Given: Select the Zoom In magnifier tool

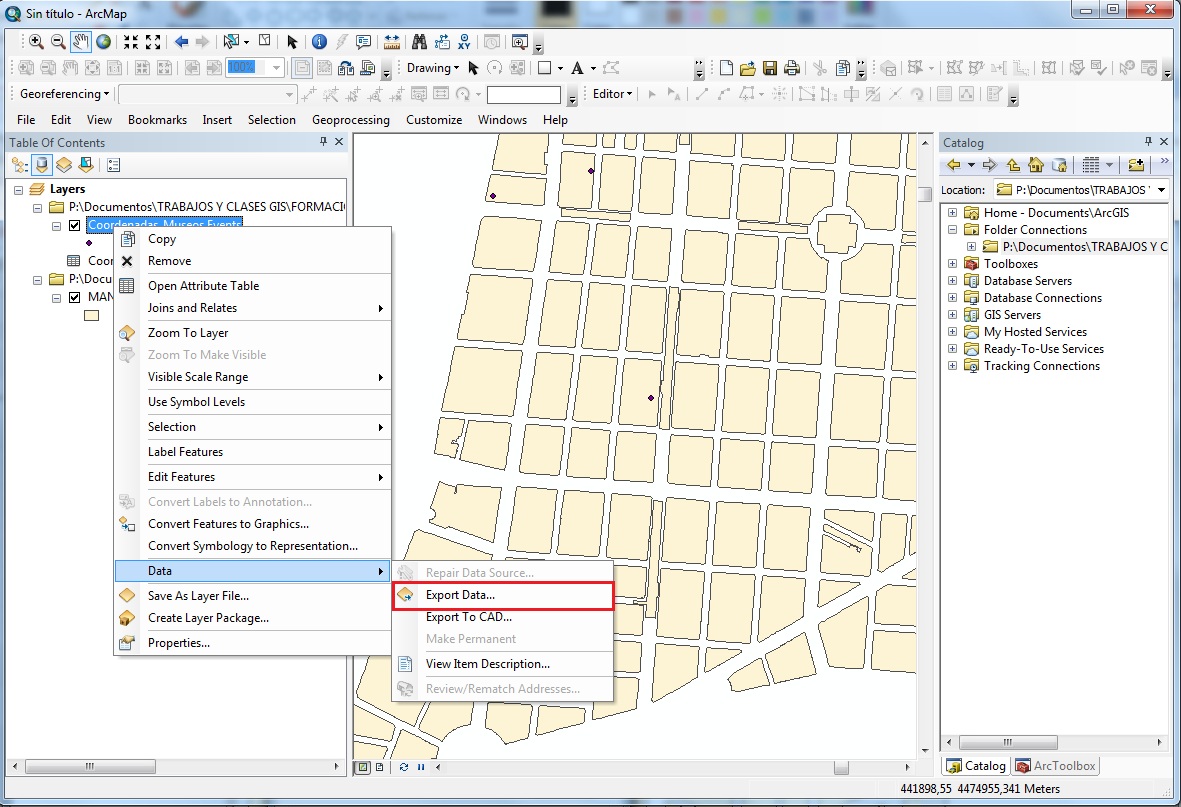Looking at the screenshot, I should click(x=36, y=41).
